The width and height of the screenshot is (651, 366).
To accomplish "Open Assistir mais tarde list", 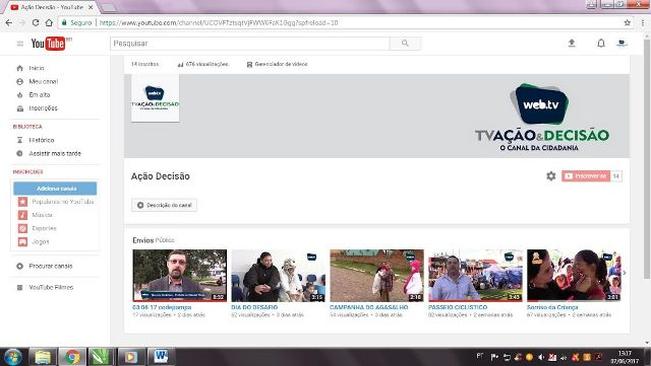I will pyautogui.click(x=49, y=154).
